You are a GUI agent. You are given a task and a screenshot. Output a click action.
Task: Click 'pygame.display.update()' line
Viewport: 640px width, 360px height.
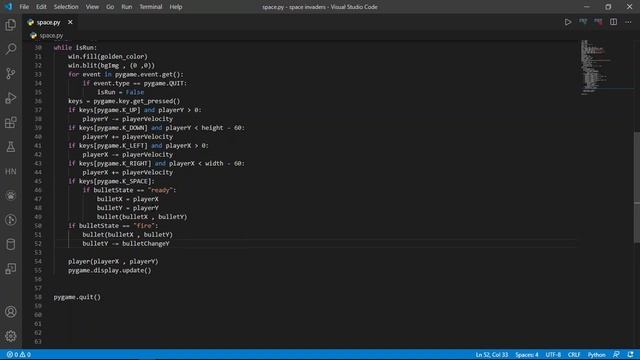[109, 270]
